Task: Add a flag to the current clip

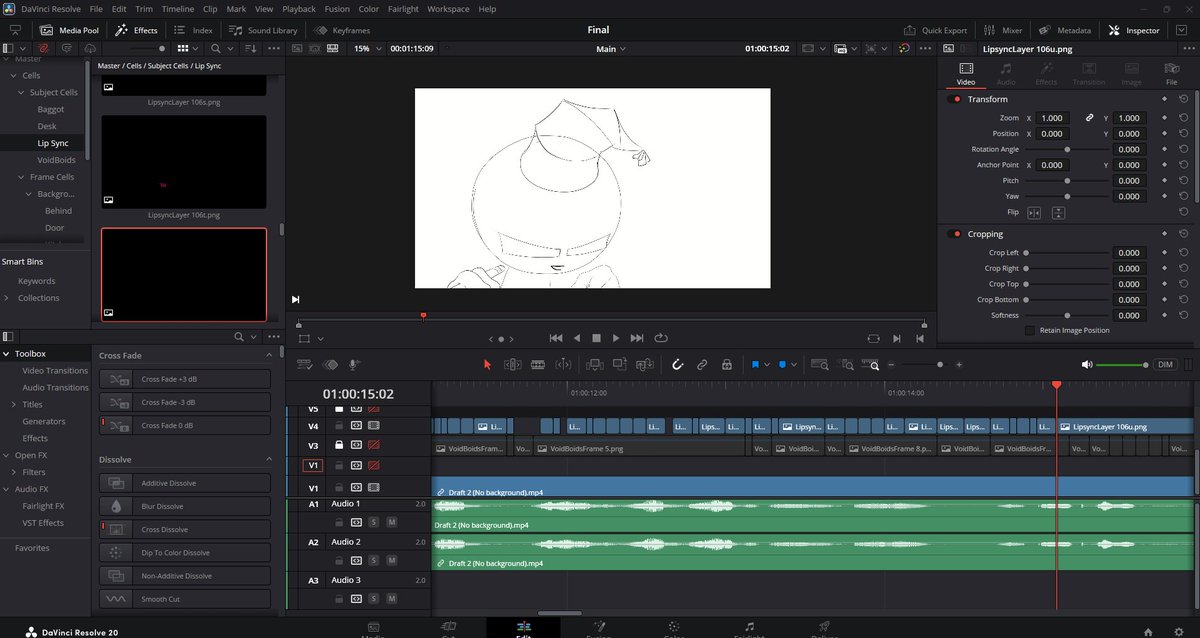Action: (757, 364)
